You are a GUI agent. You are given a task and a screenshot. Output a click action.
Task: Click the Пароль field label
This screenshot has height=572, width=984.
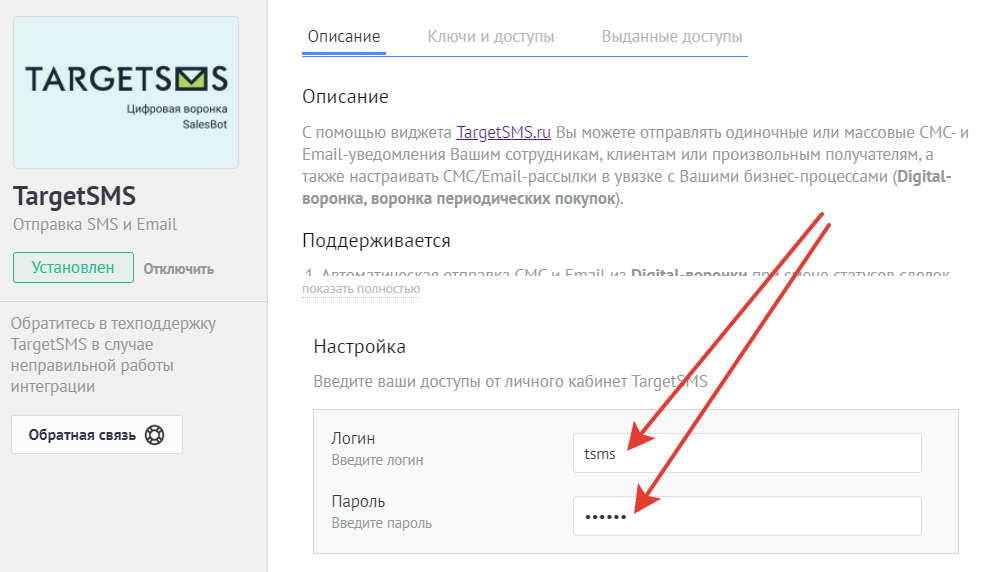[358, 501]
